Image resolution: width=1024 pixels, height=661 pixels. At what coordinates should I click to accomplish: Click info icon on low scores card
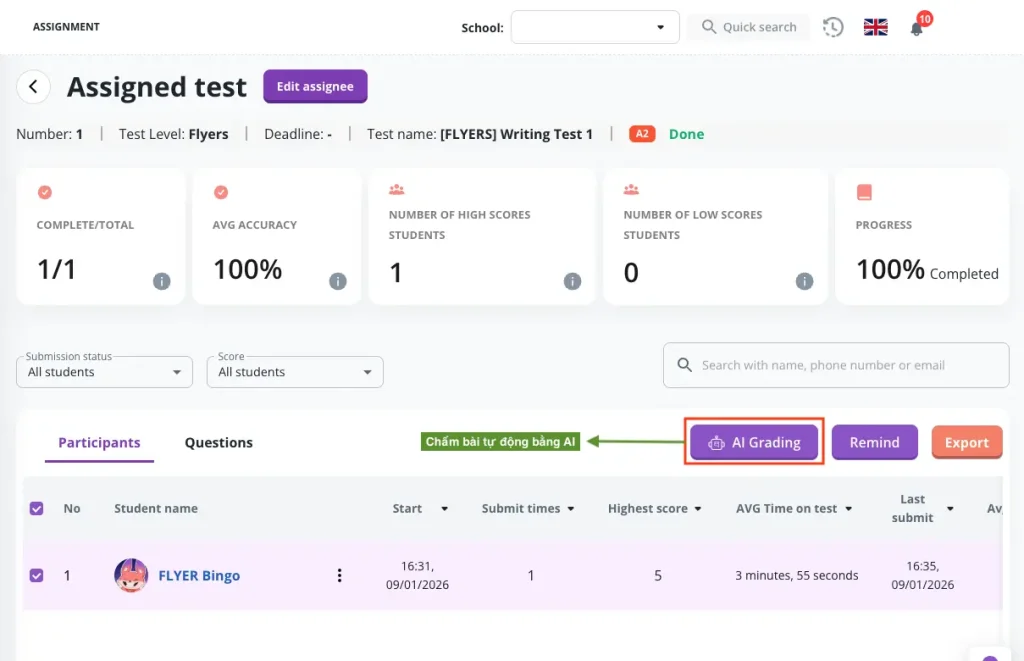[x=804, y=281]
